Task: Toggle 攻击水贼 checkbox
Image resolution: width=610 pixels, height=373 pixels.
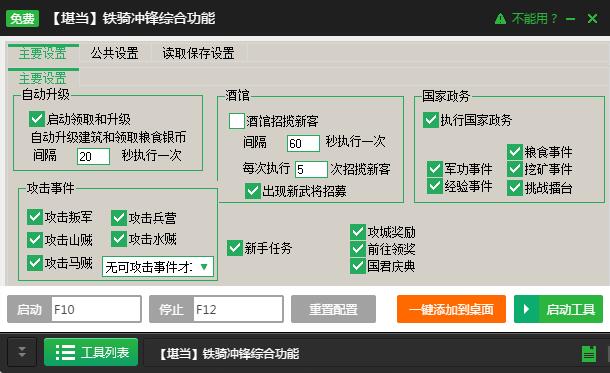Action: pyautogui.click(x=119, y=239)
